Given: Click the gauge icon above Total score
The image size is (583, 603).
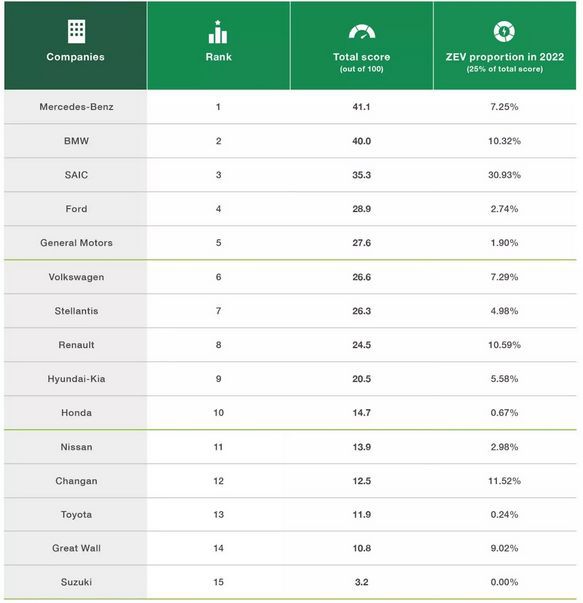Looking at the screenshot, I should [361, 32].
